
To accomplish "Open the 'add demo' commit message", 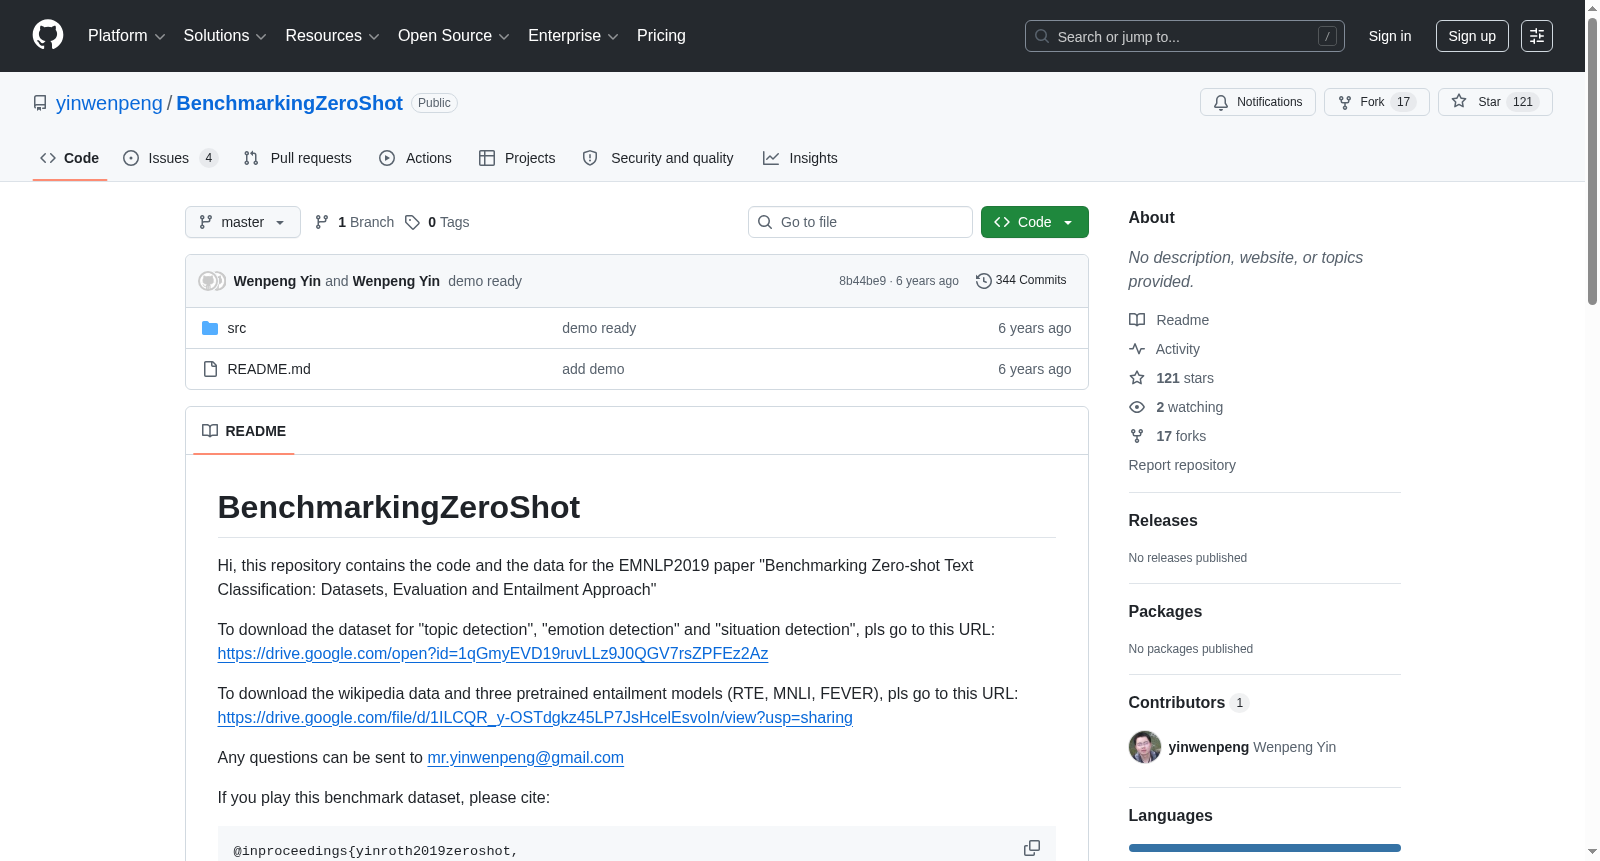I will (593, 369).
